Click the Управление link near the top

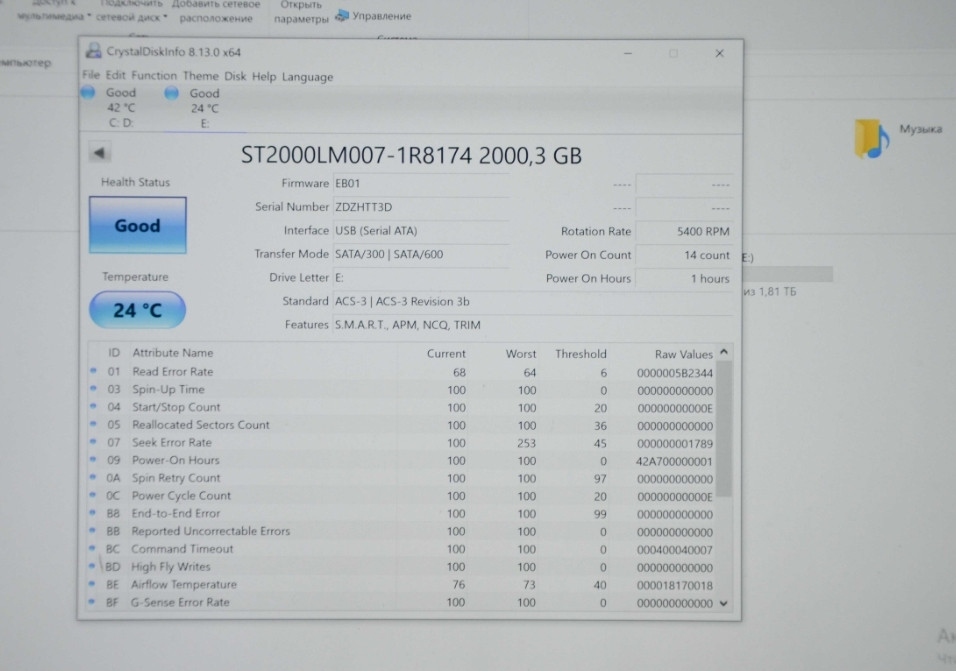(381, 16)
